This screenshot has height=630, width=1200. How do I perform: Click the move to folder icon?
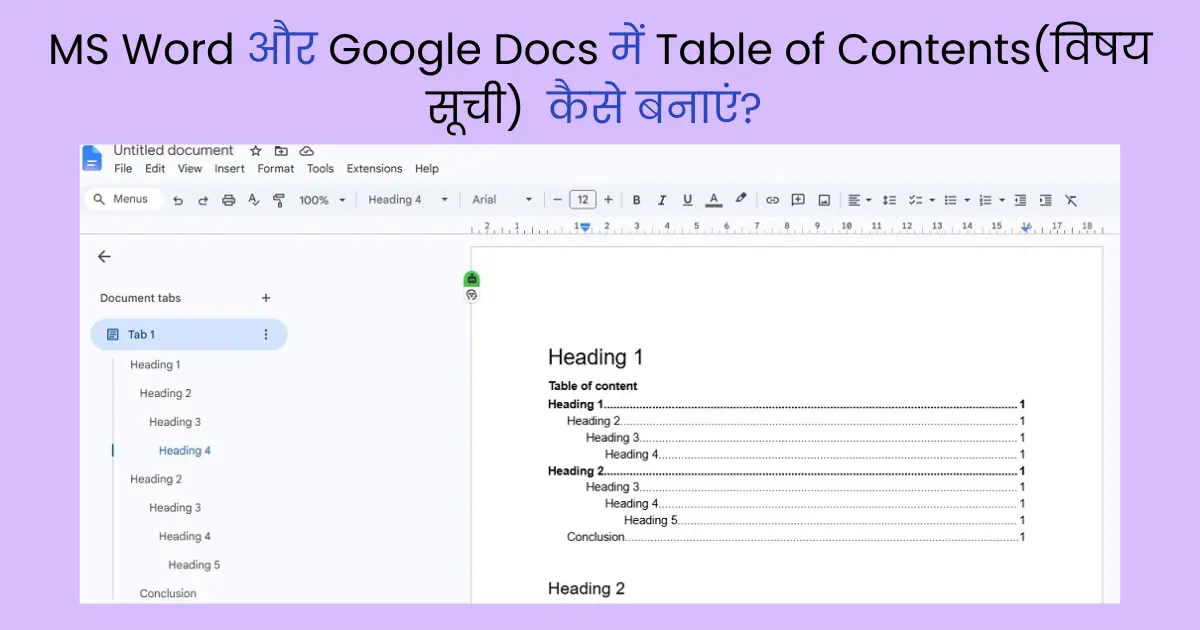[281, 151]
